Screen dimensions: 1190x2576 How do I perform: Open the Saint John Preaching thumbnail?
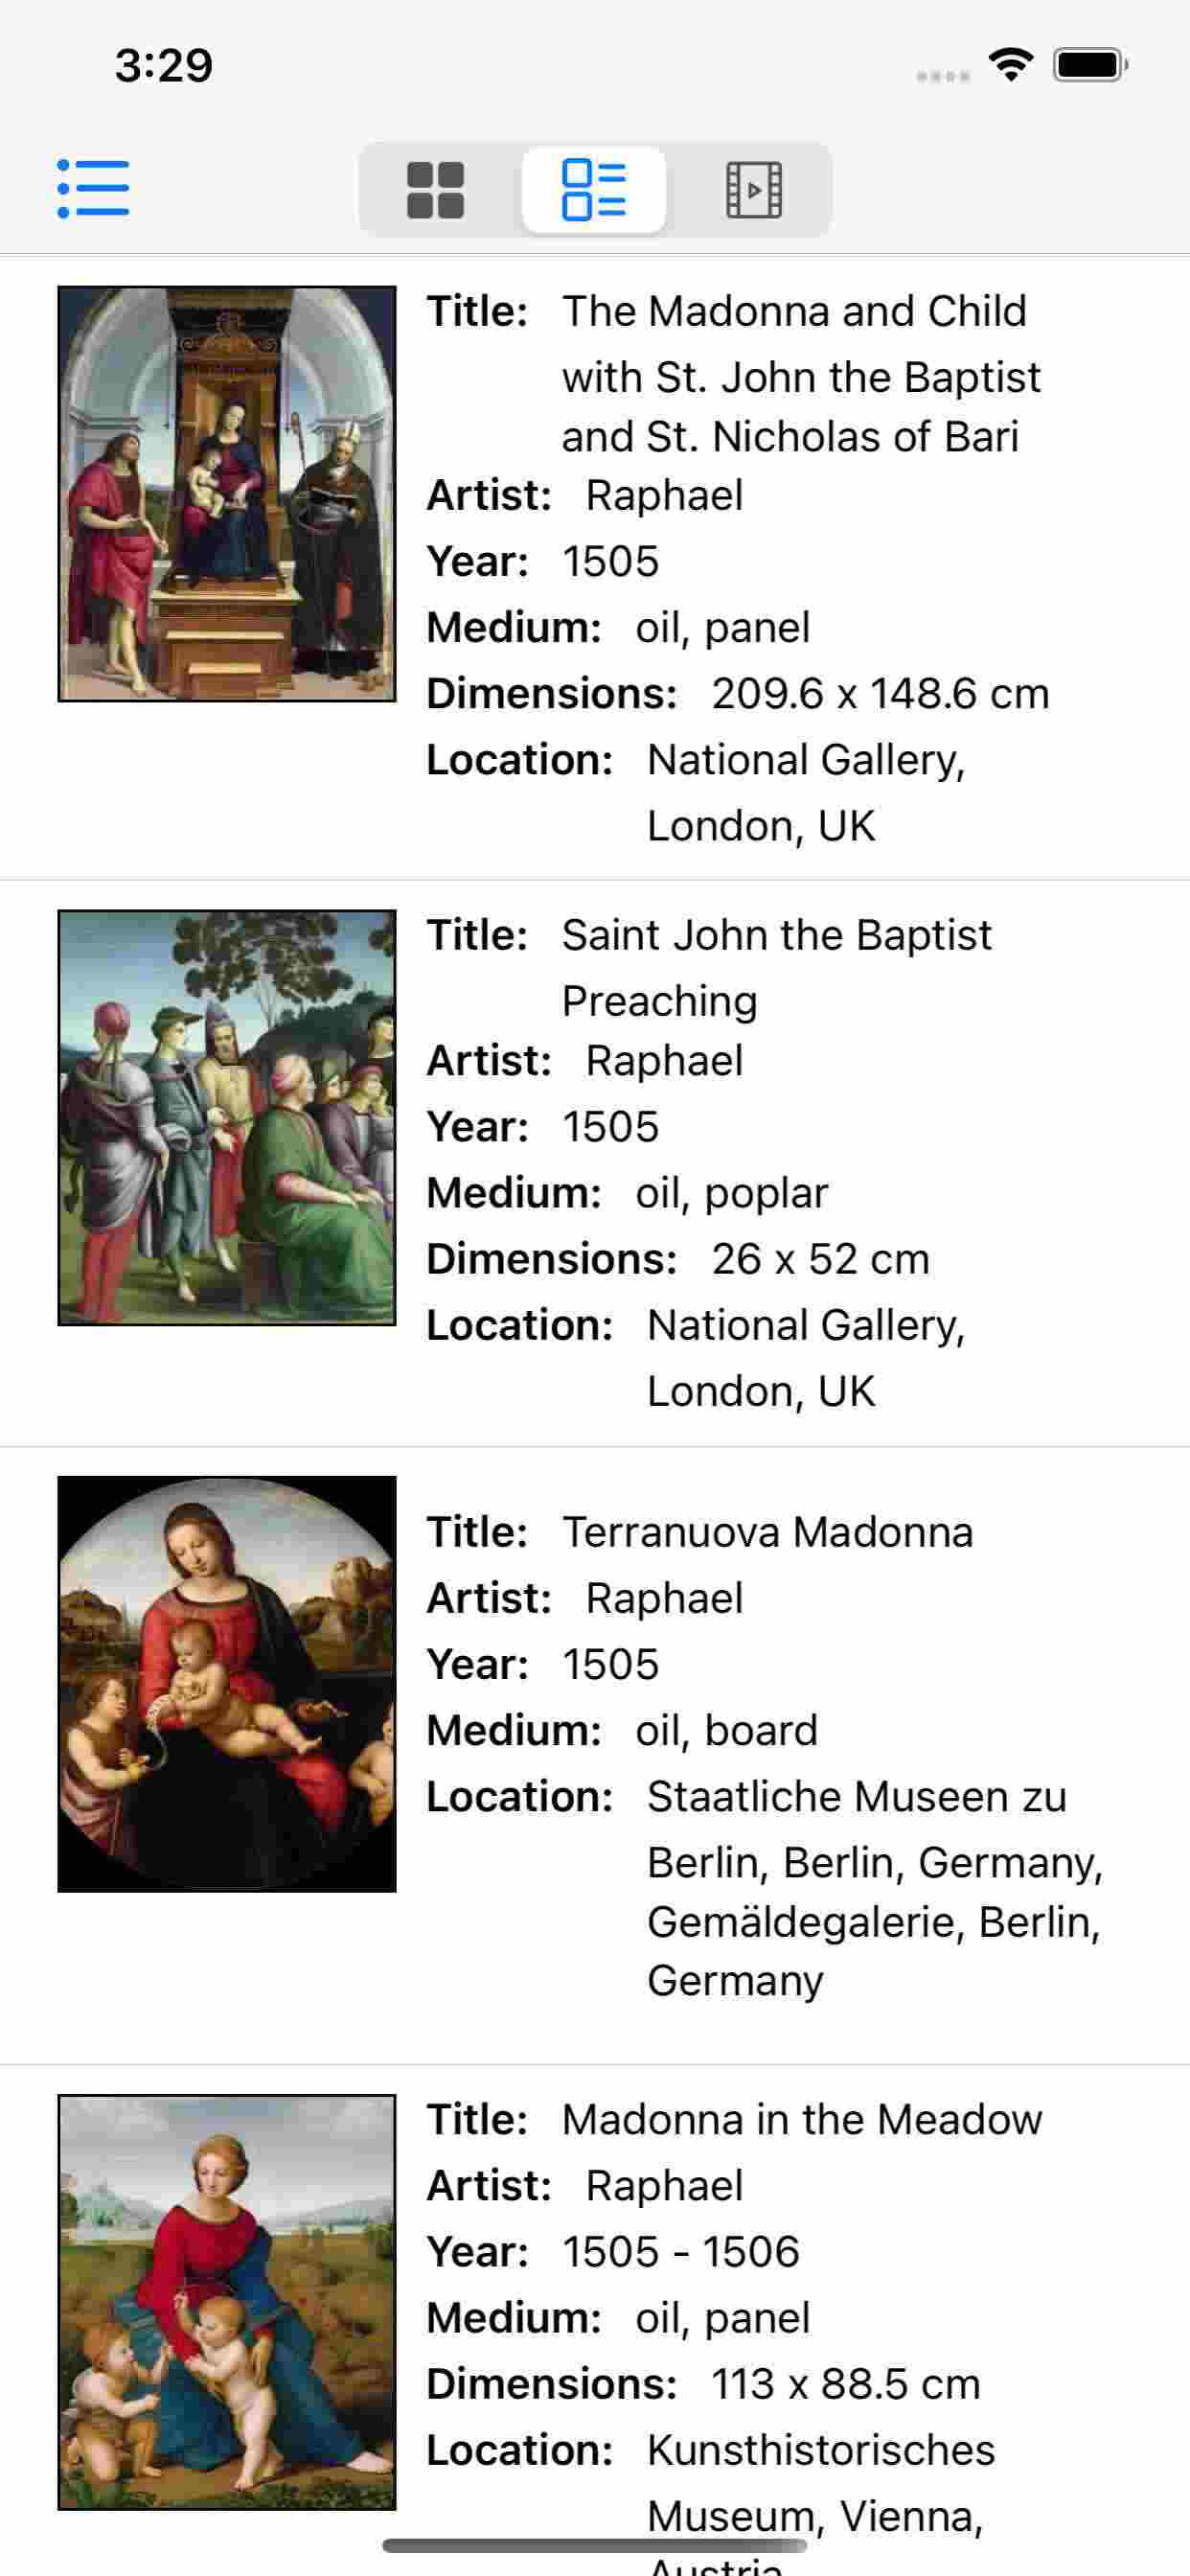click(227, 1117)
